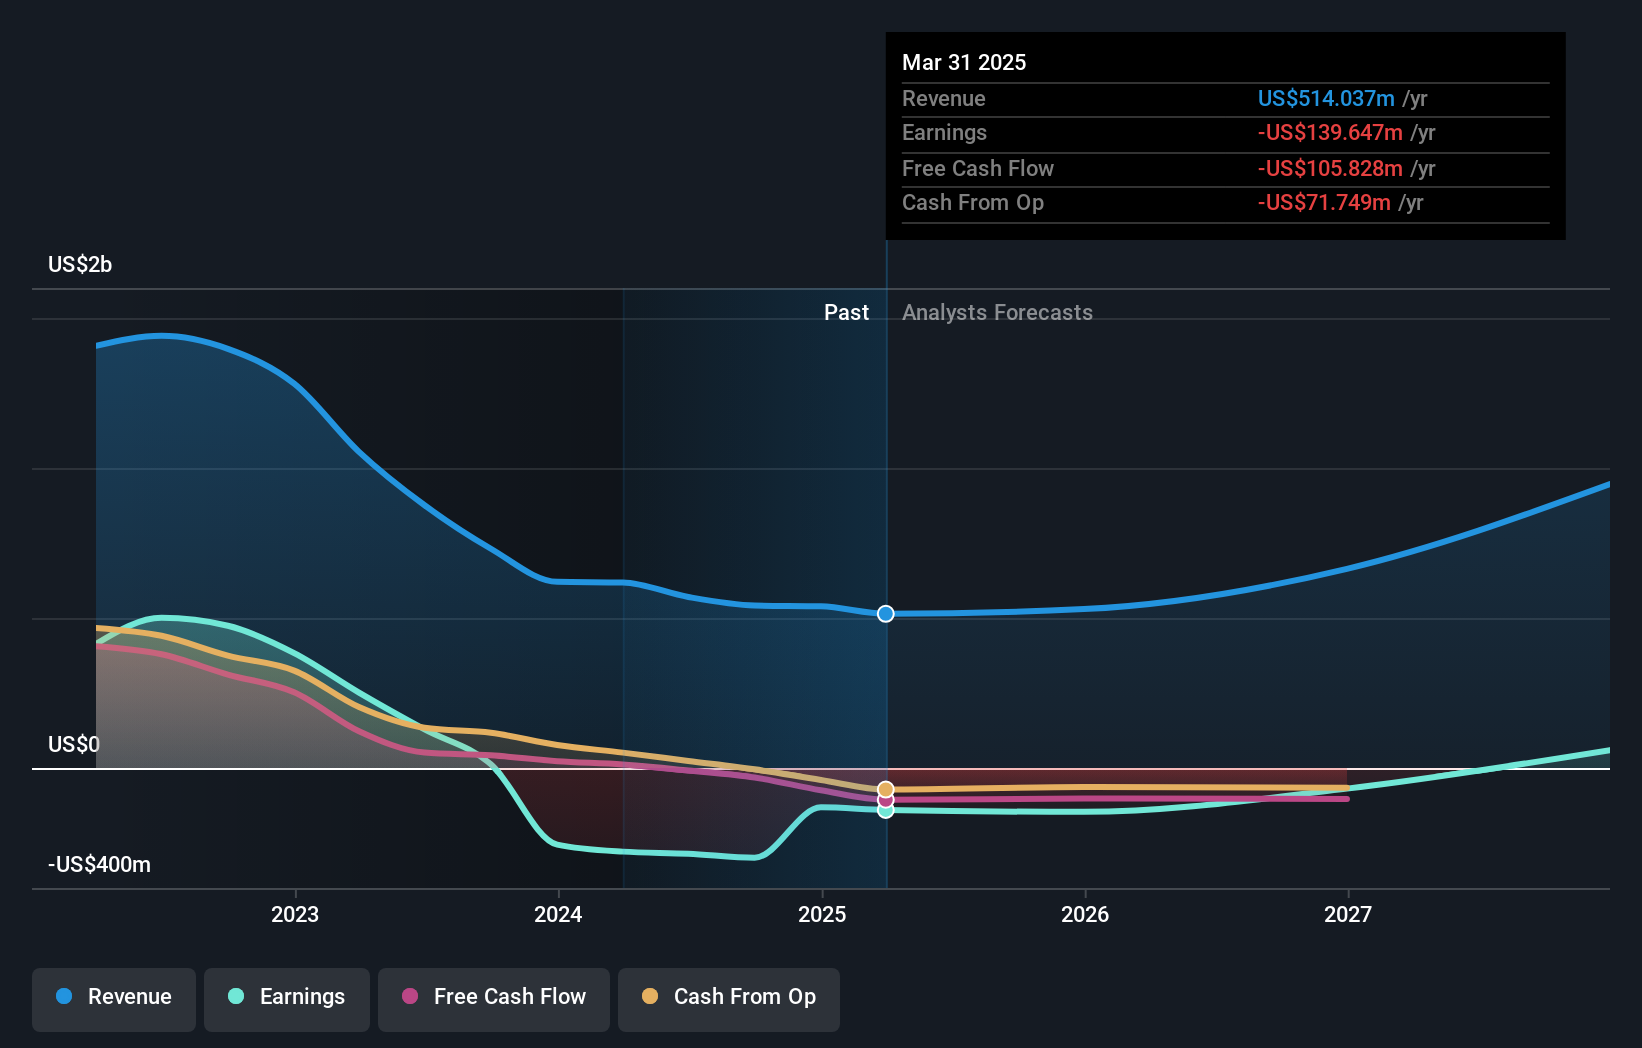
Task: Expand the Analysts Forecasts section
Action: (x=996, y=312)
